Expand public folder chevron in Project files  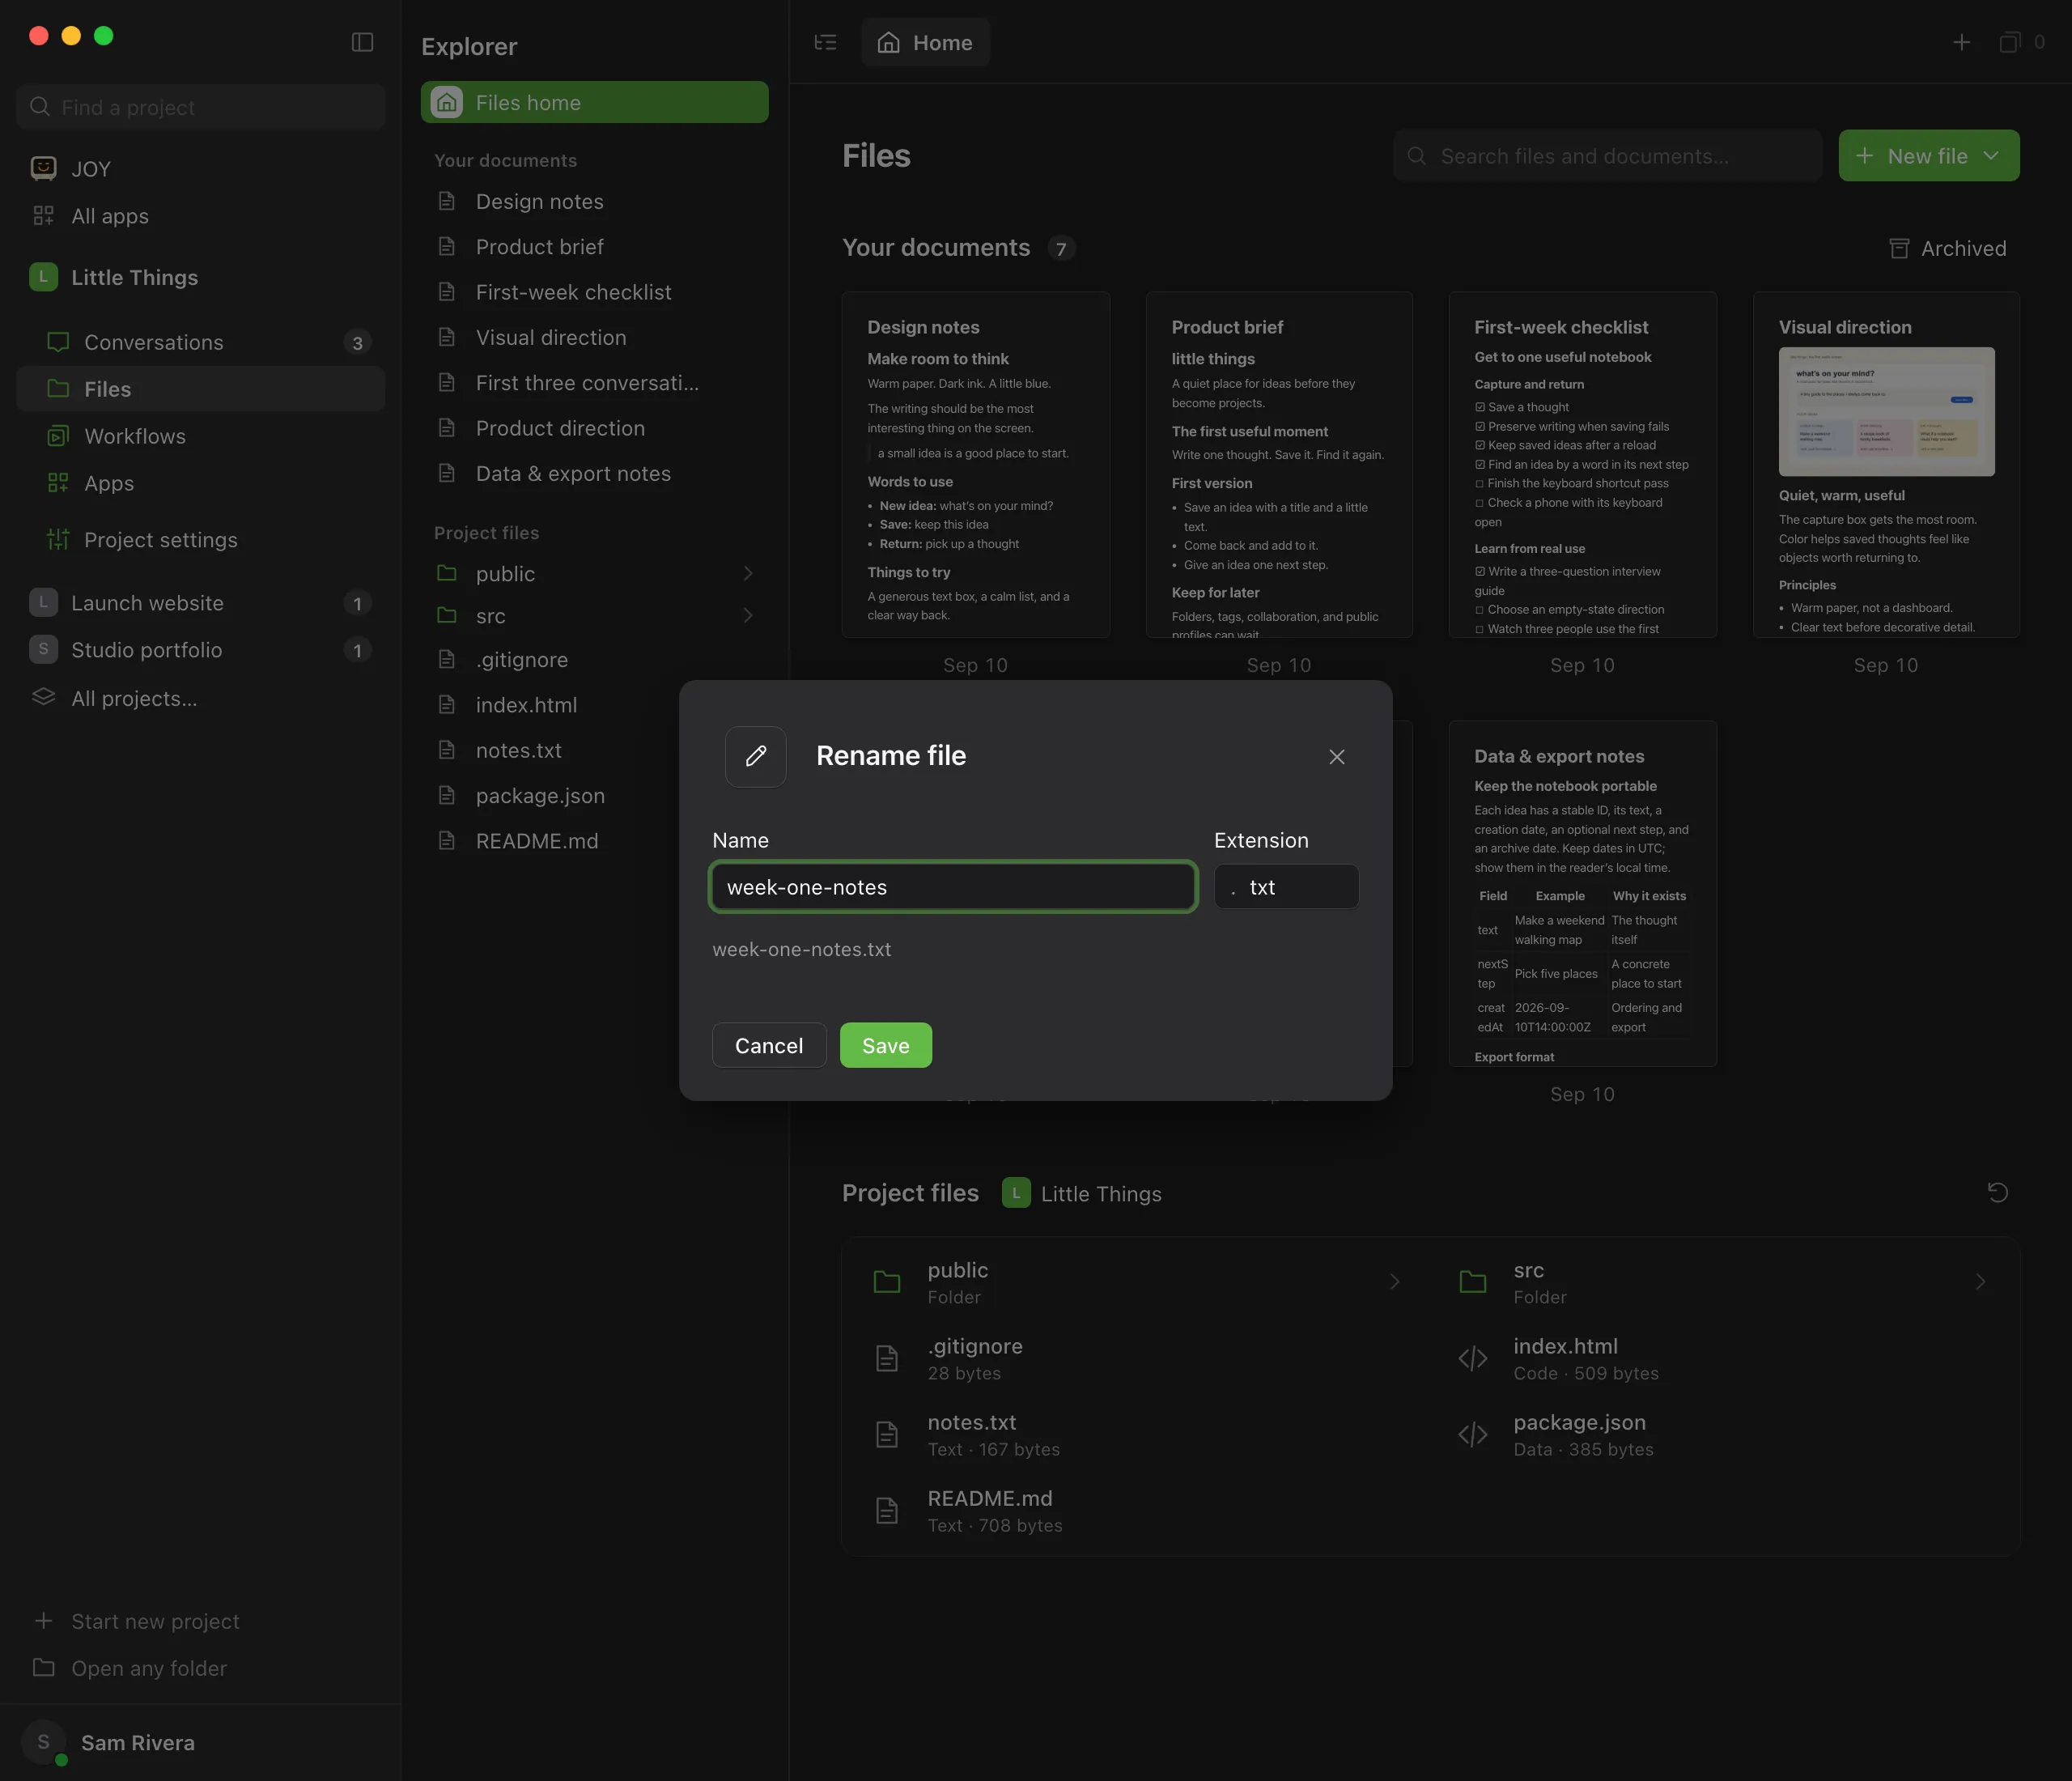click(x=1394, y=1282)
